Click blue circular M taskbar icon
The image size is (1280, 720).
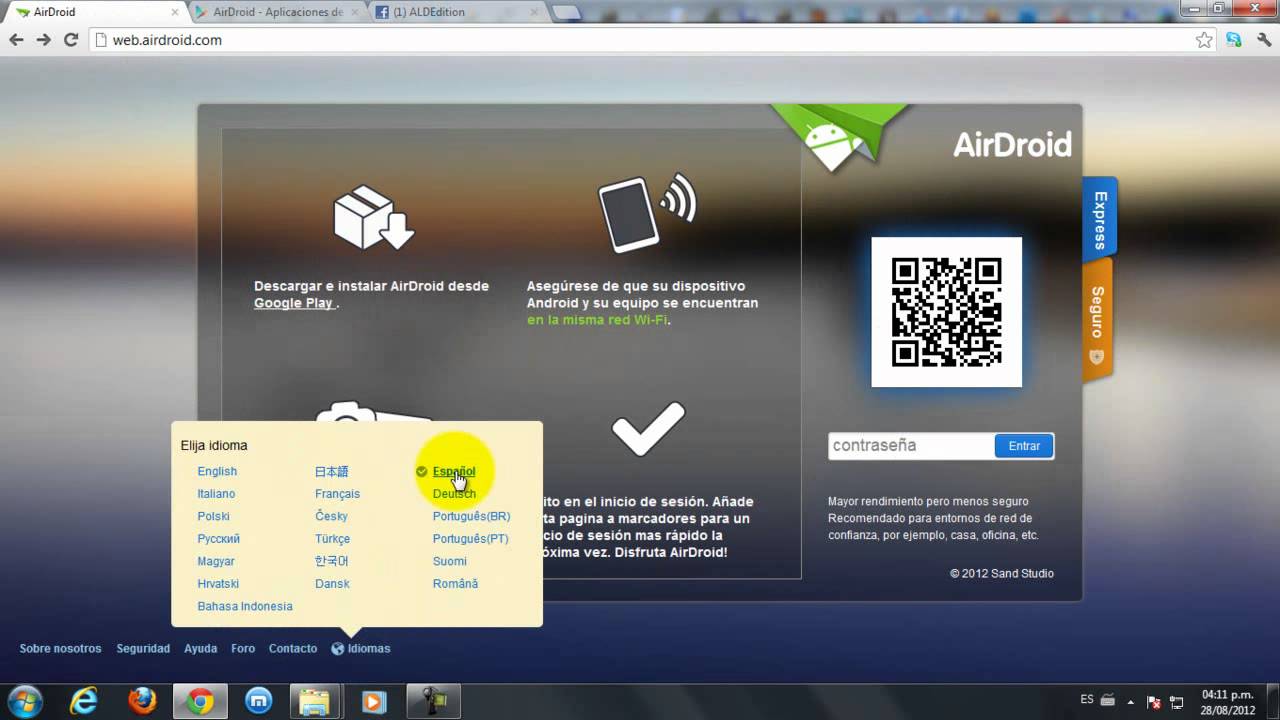259,701
